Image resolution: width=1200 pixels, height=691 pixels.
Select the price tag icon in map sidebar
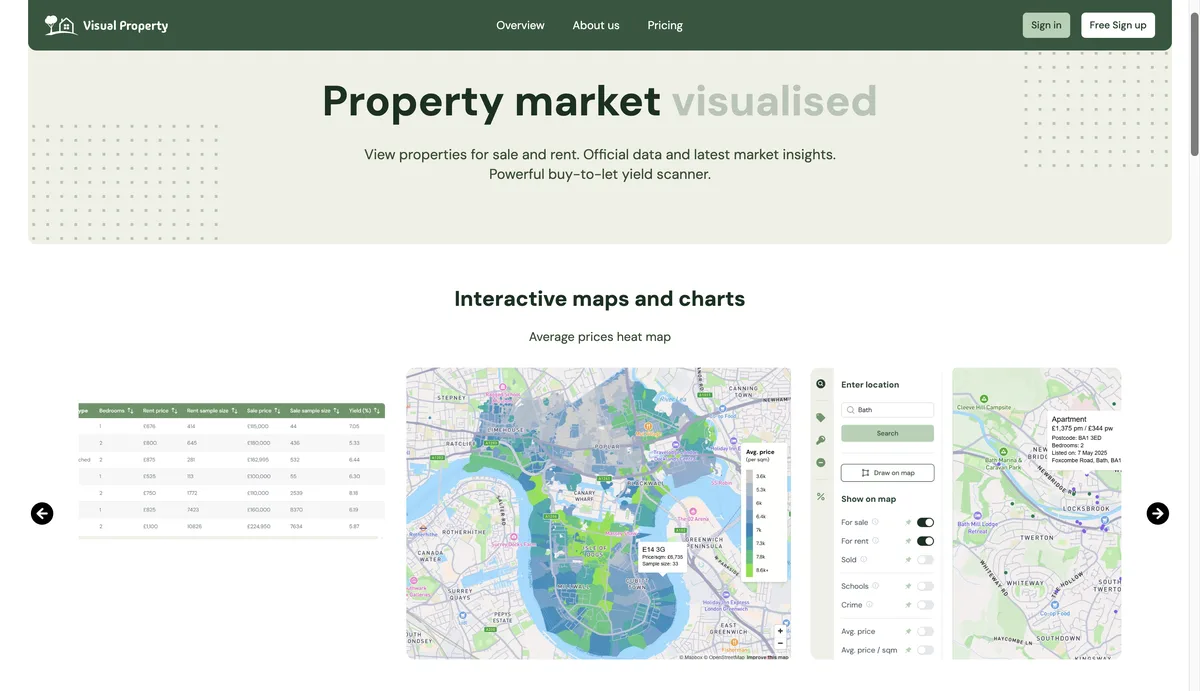click(x=821, y=418)
